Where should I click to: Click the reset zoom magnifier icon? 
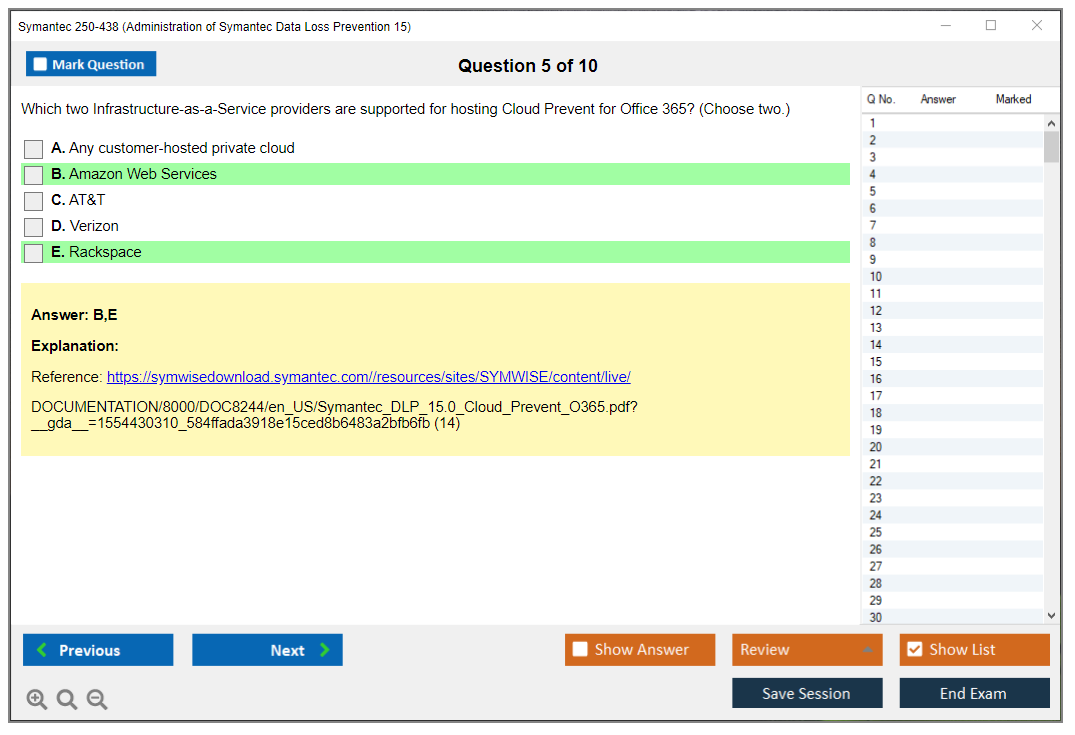pos(67,700)
